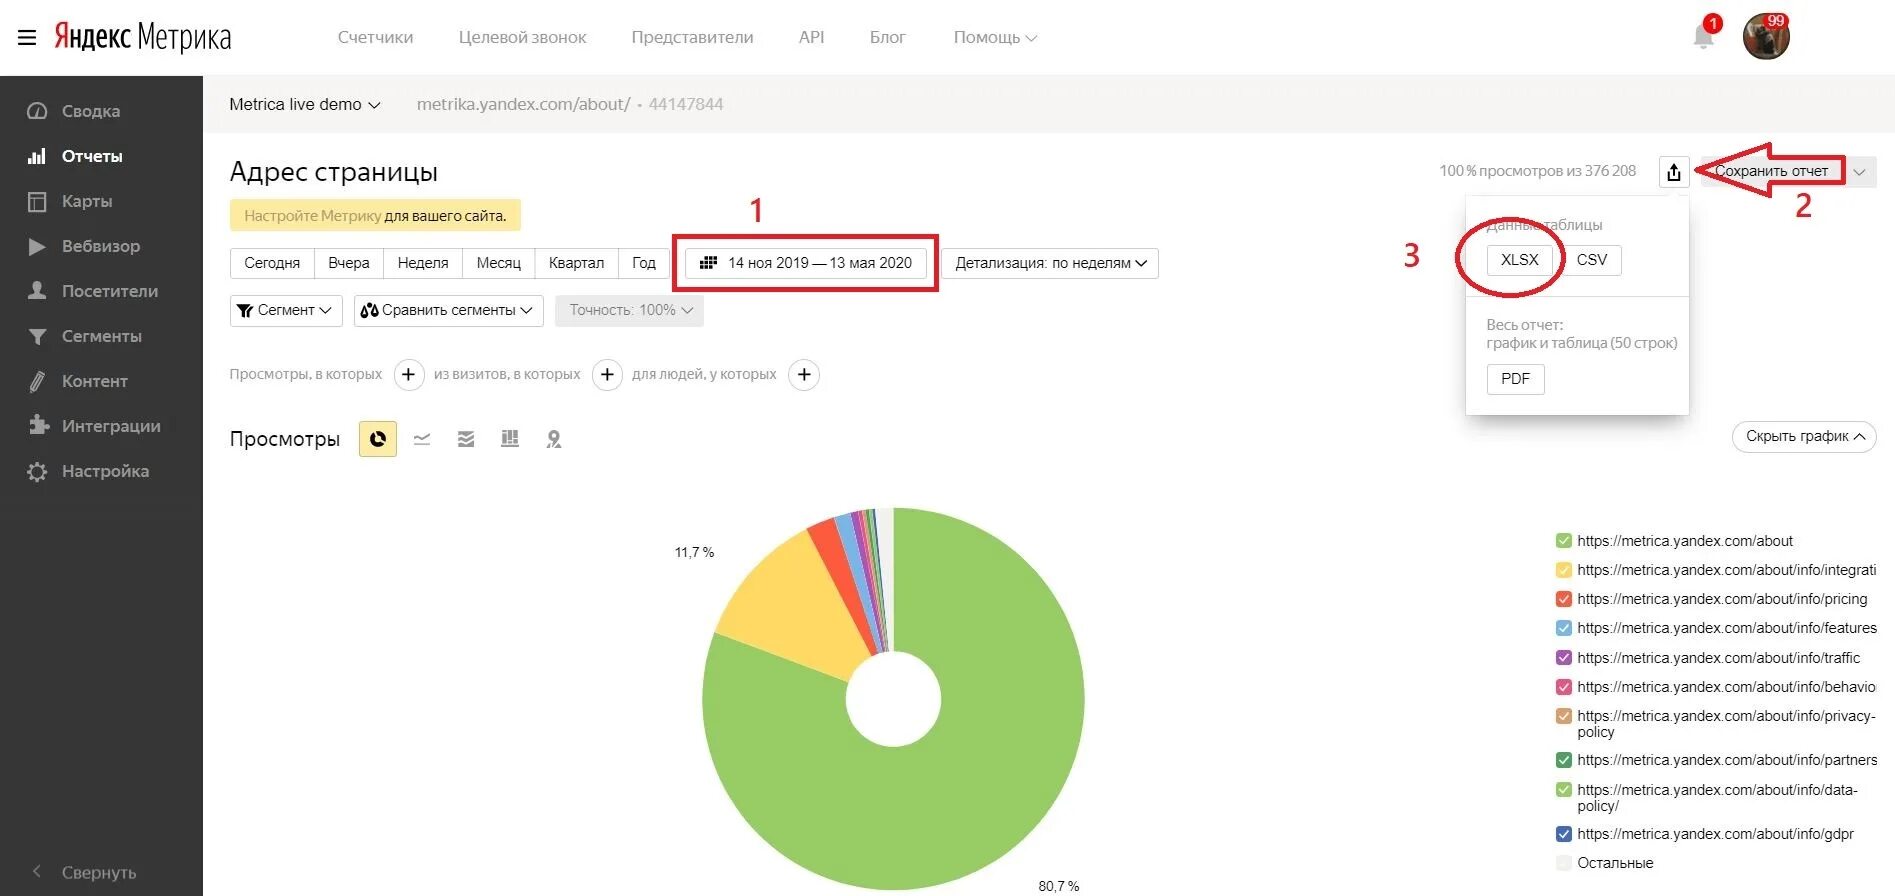Select the Месяц period tab

coord(499,263)
